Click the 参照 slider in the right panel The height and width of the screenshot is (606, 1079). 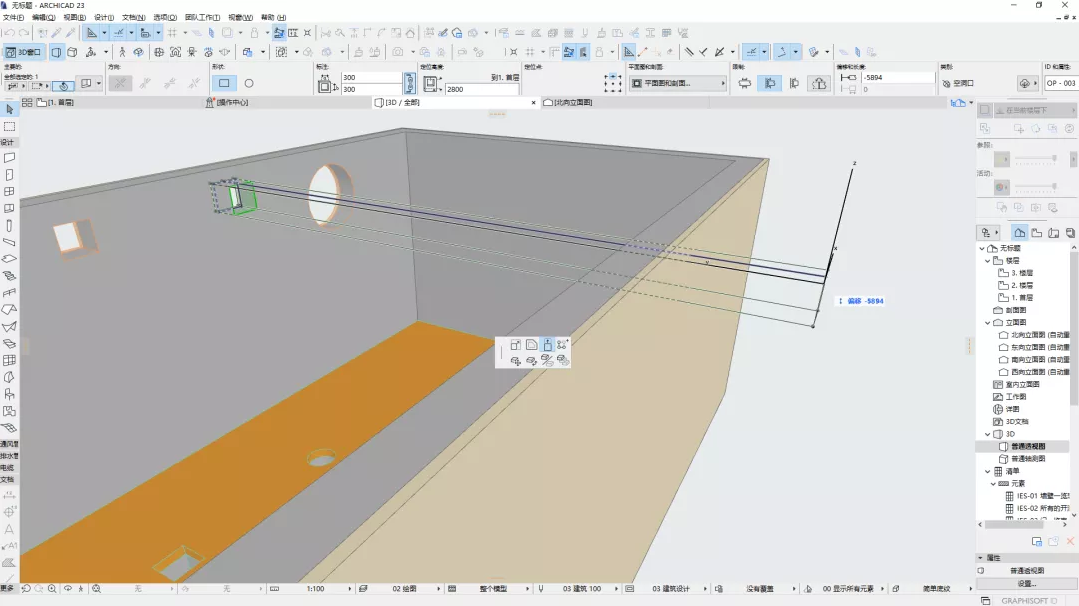(1035, 160)
